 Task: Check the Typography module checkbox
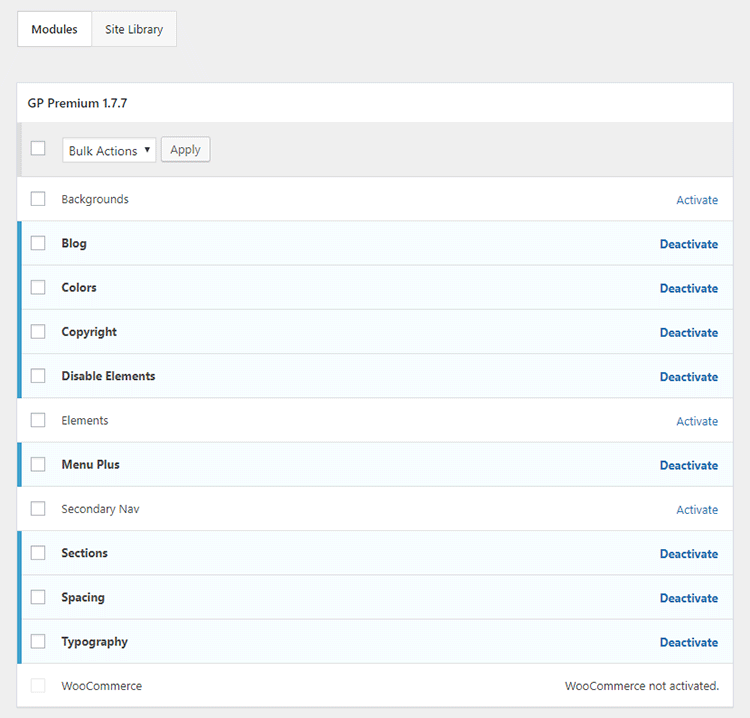point(38,641)
